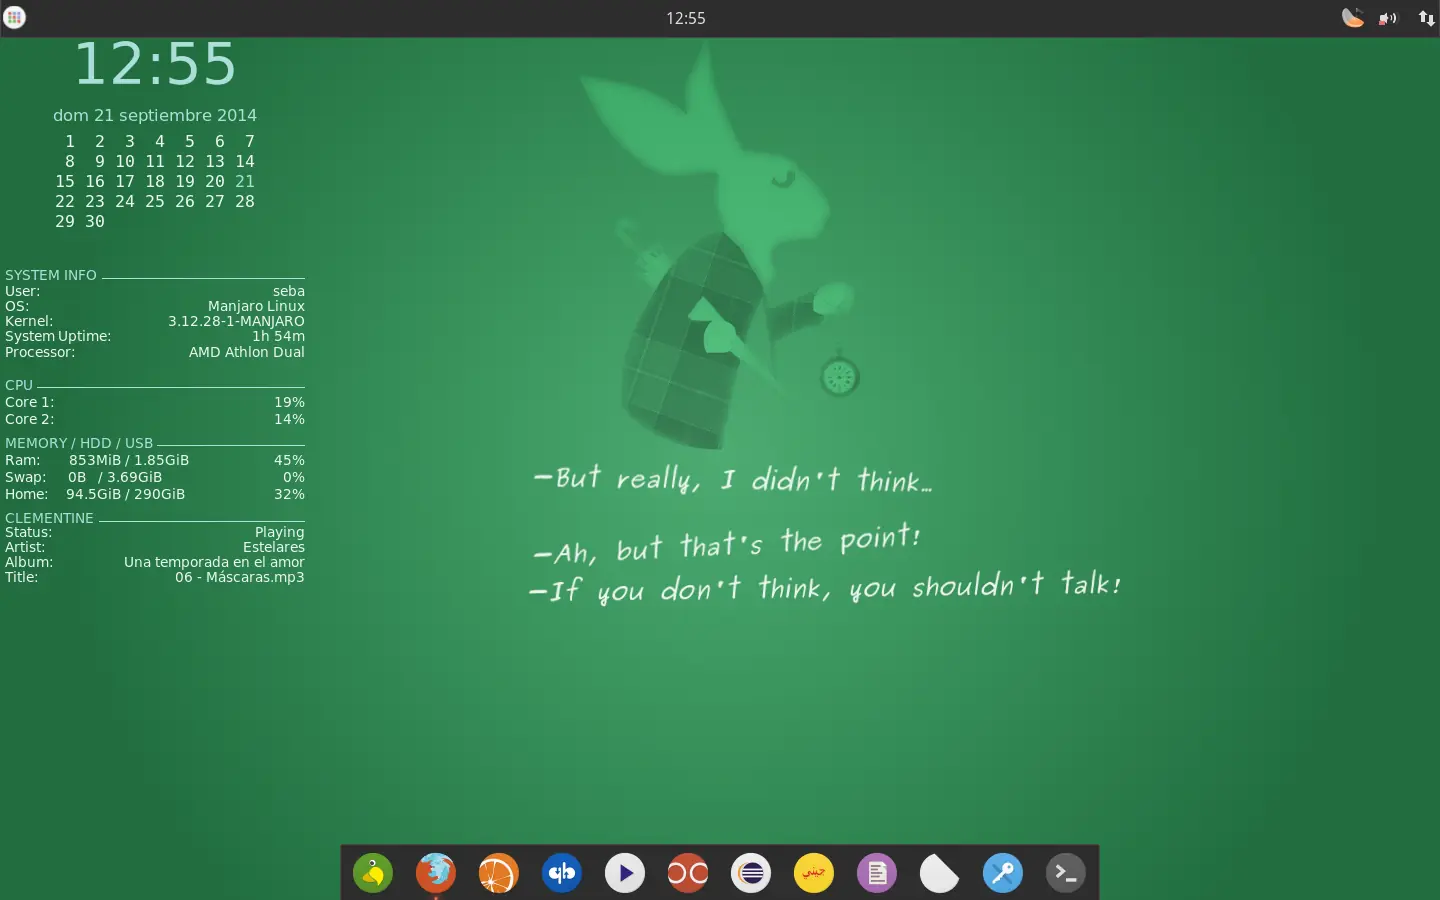Launch Eclipse IDE from the dock
Image resolution: width=1440 pixels, height=900 pixels.
pos(751,873)
